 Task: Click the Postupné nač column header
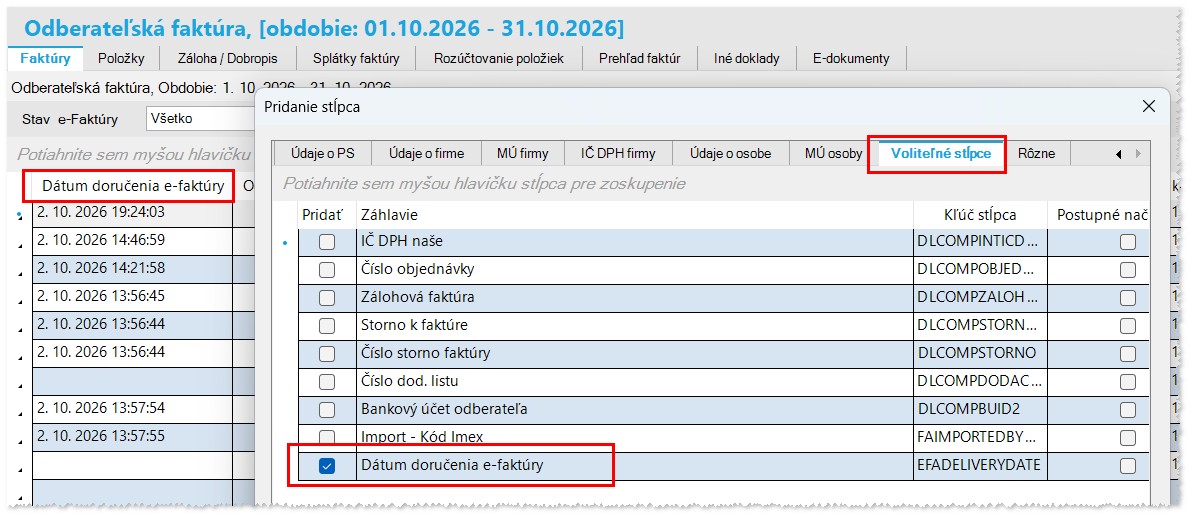(1099, 215)
